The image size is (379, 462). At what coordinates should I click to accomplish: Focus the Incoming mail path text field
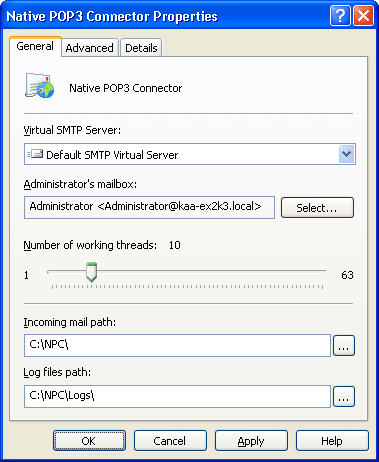coord(177,346)
